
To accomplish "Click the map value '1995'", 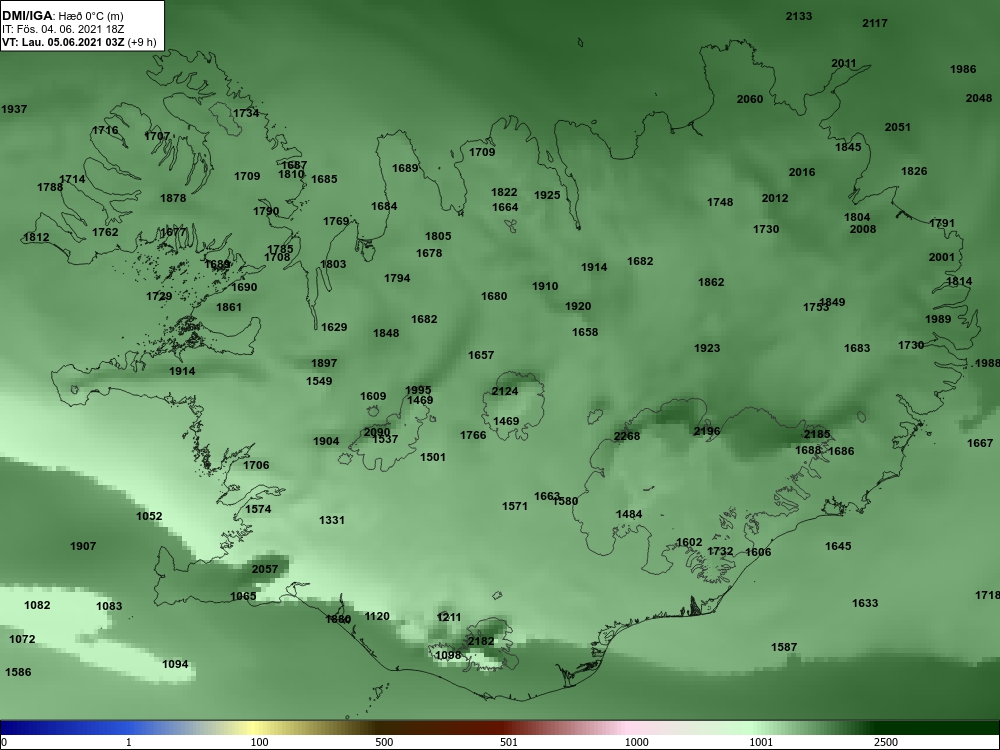I will [418, 390].
